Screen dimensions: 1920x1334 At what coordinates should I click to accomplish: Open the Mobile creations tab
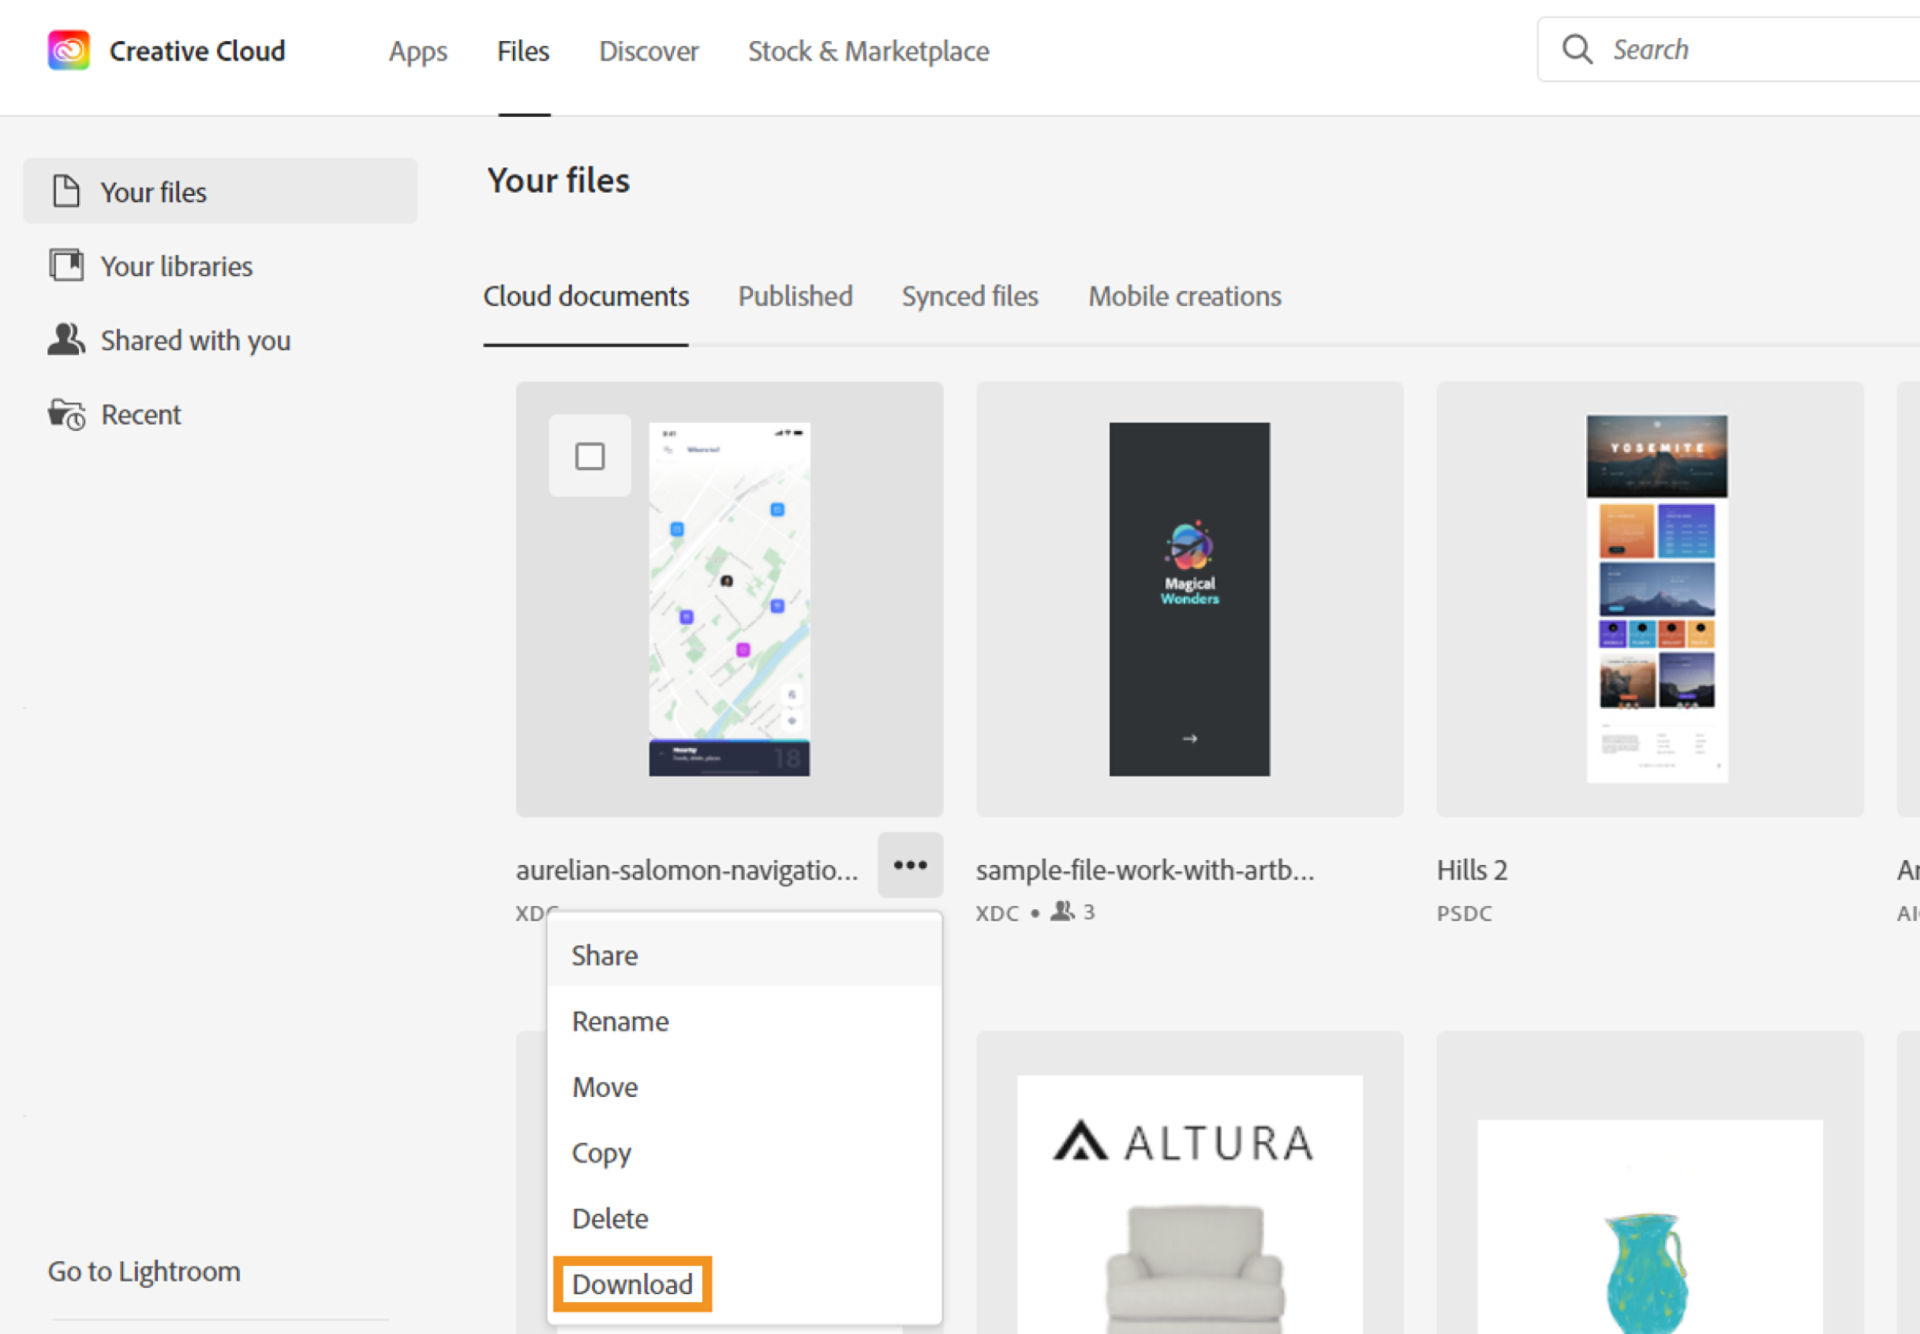1184,296
